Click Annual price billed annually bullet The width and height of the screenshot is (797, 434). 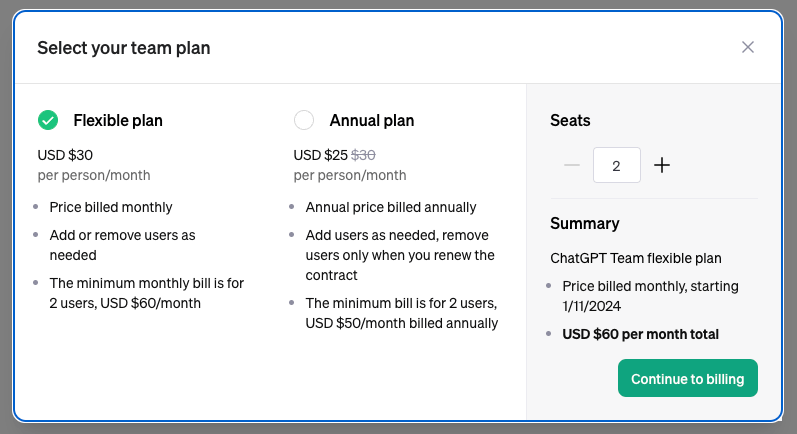click(391, 207)
